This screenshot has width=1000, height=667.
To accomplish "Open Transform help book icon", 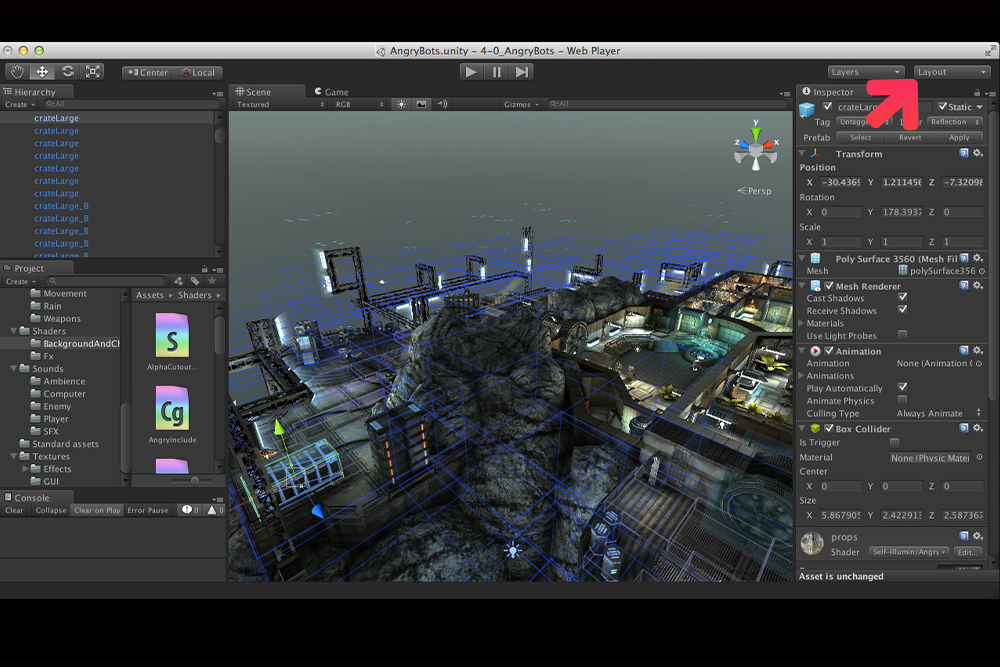I will click(x=964, y=153).
